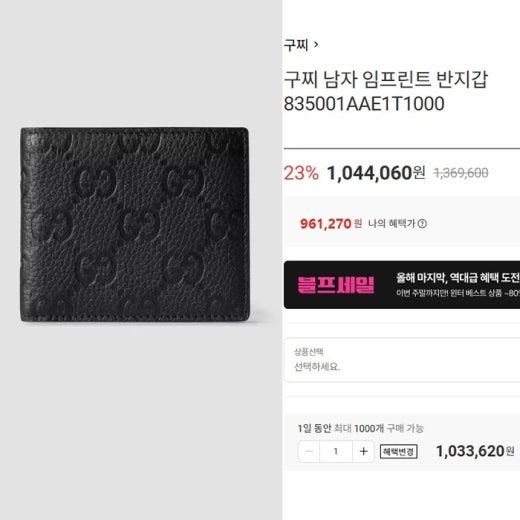Click the total price 1,033,620원
This screenshot has height=520, width=520.
pyautogui.click(x=475, y=451)
